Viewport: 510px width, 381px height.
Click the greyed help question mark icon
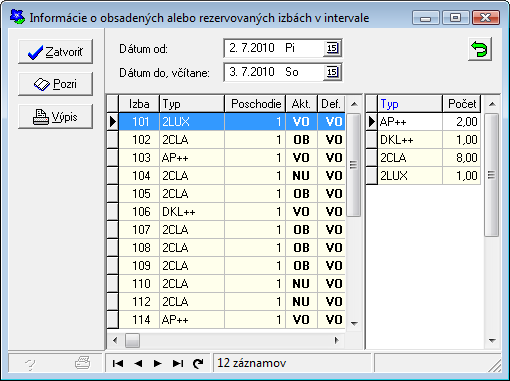pos(30,364)
